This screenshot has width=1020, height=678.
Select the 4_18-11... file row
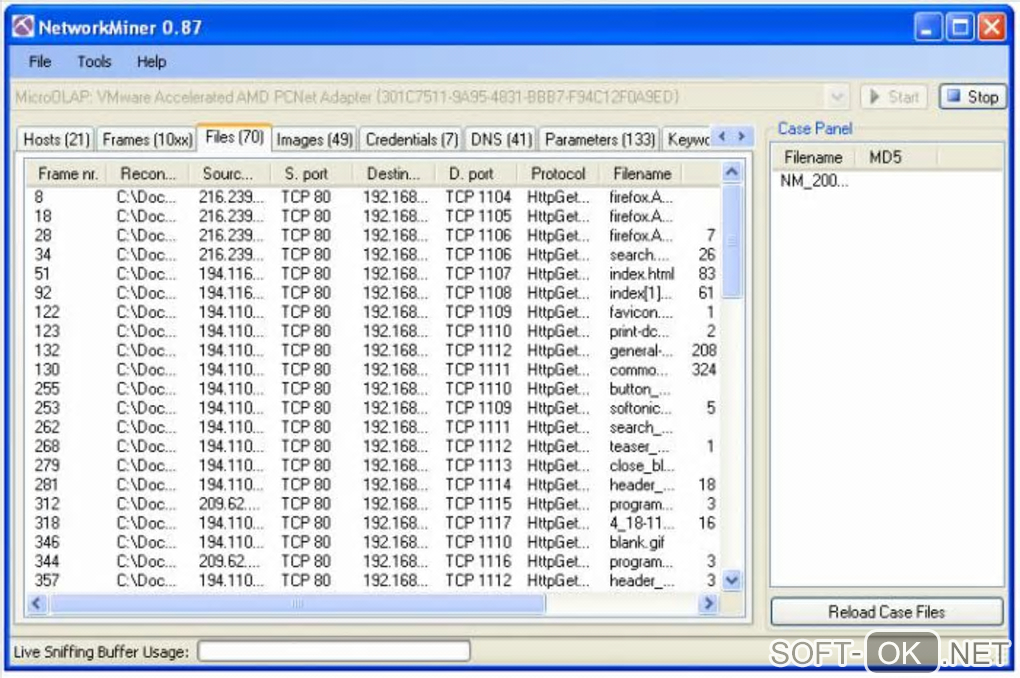click(x=374, y=523)
